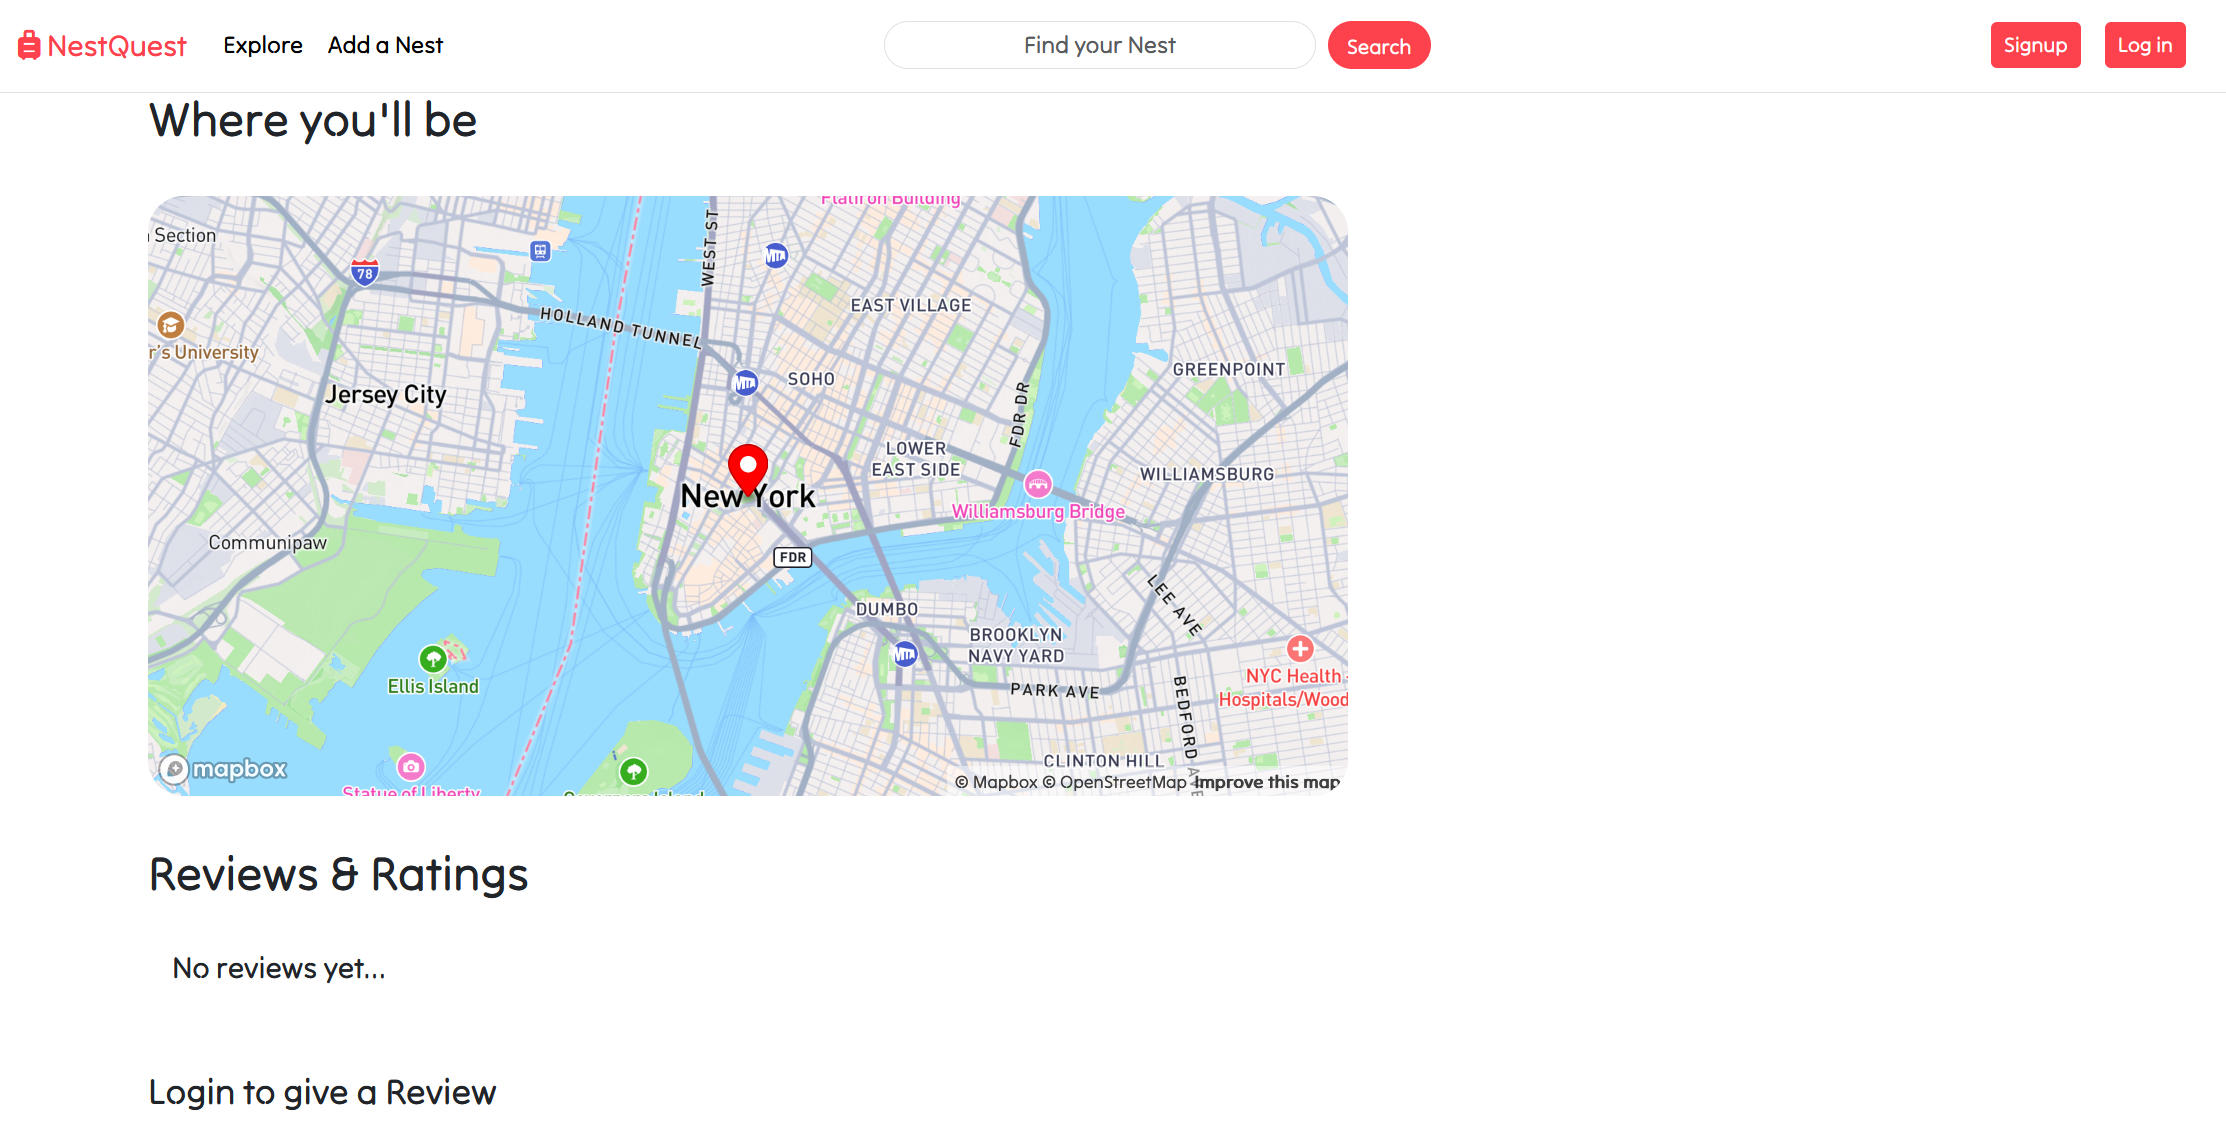Open Add a Nest page

385,45
